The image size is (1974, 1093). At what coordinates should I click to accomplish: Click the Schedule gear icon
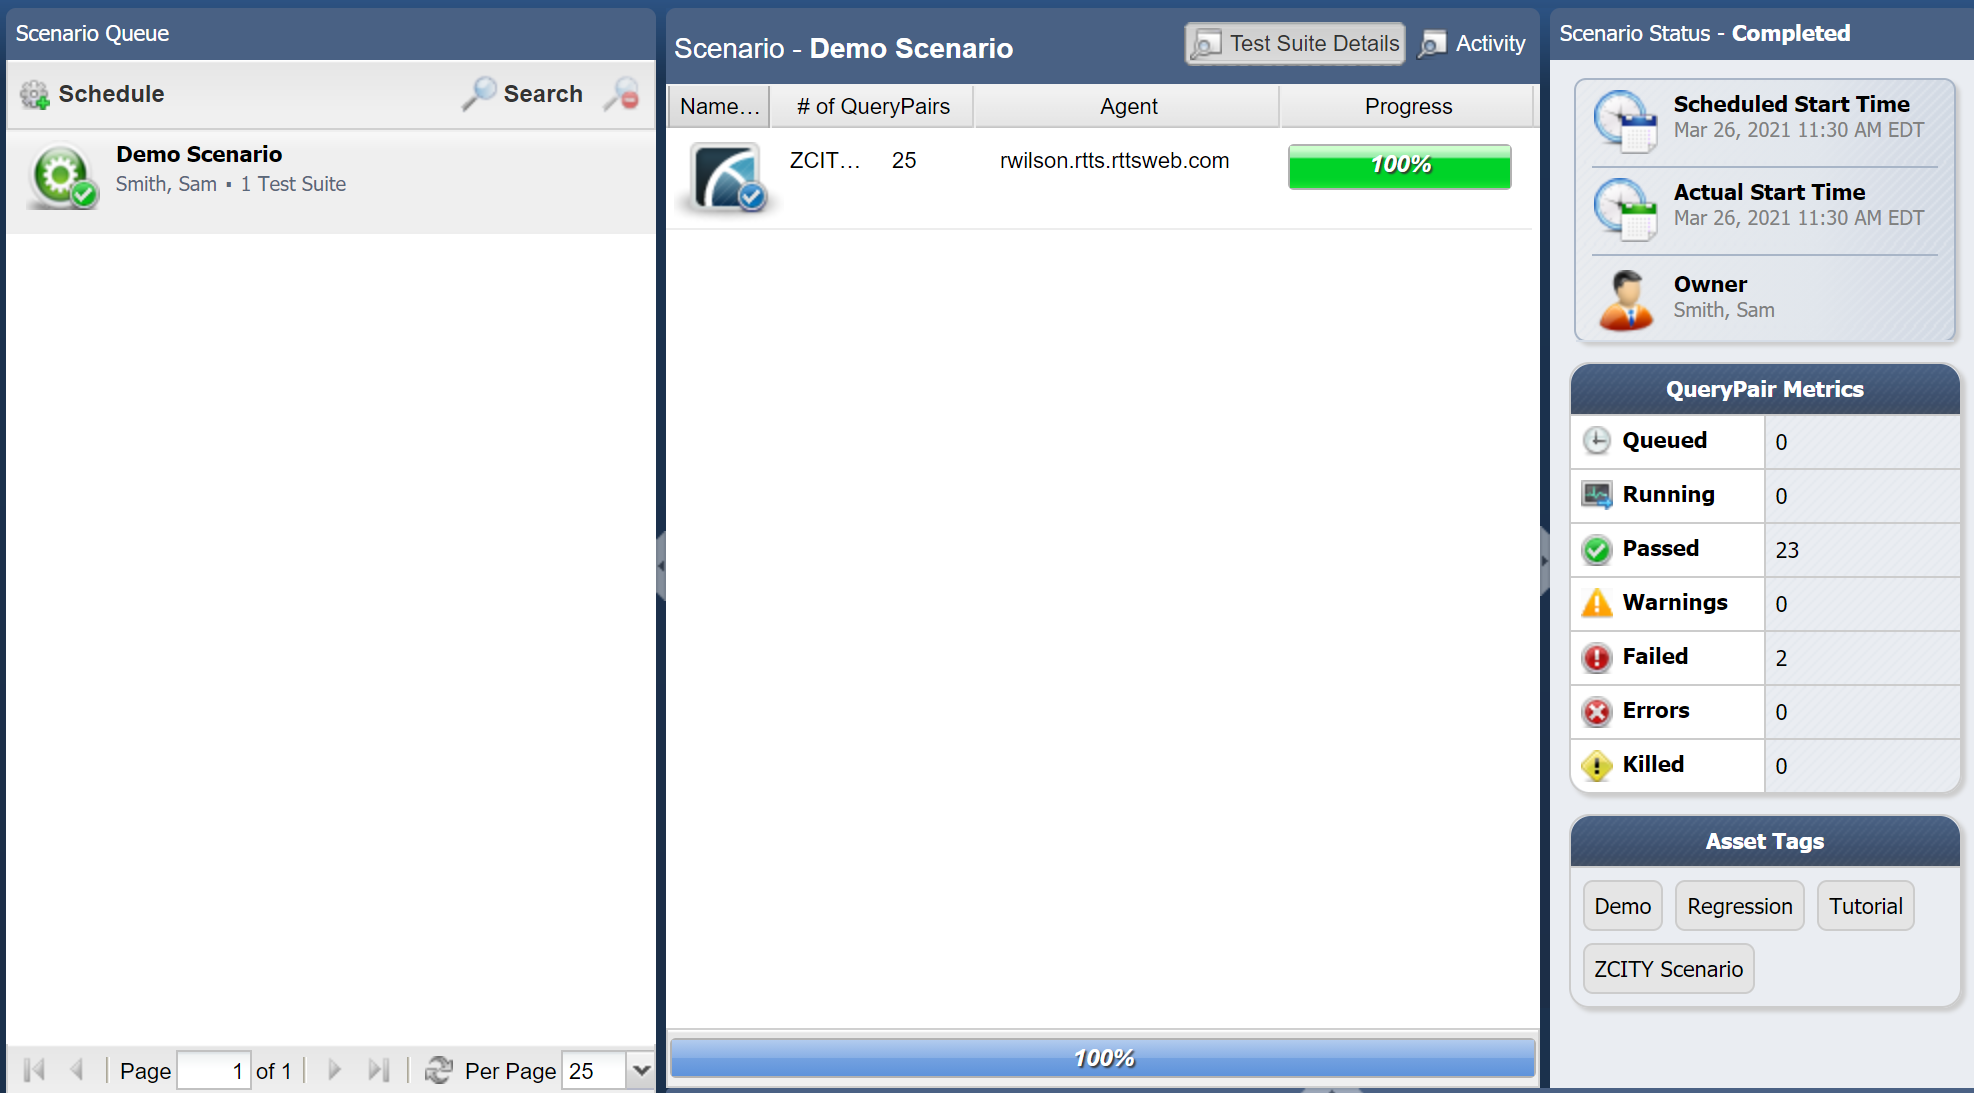click(35, 94)
